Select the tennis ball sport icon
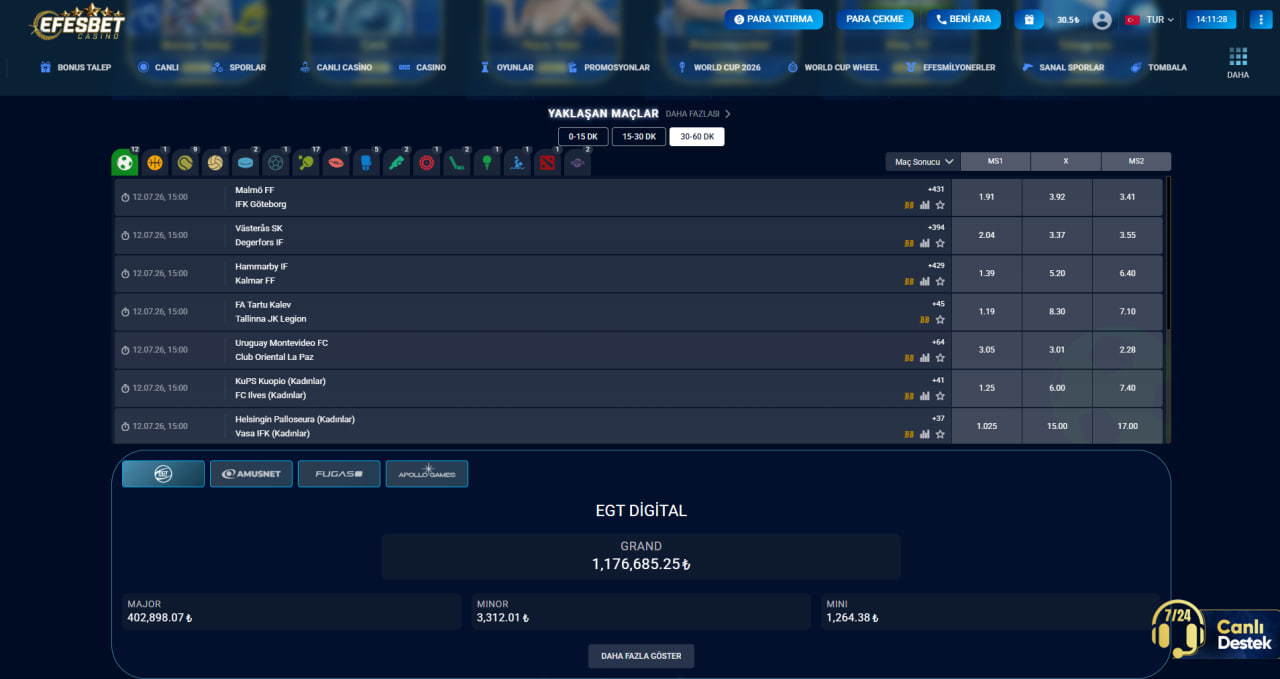 tap(185, 162)
